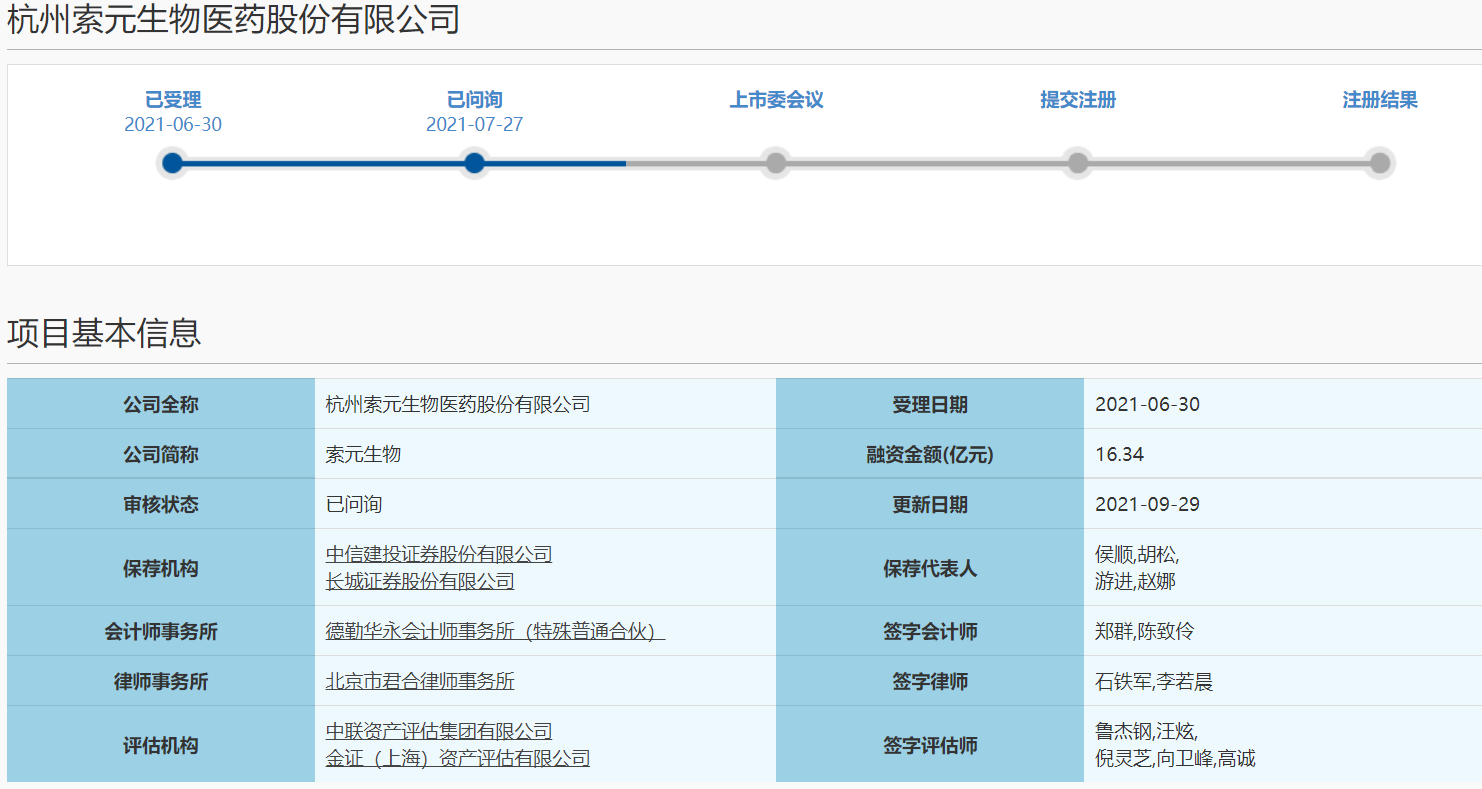Click the 注册结果 stage marker dot

click(1380, 163)
